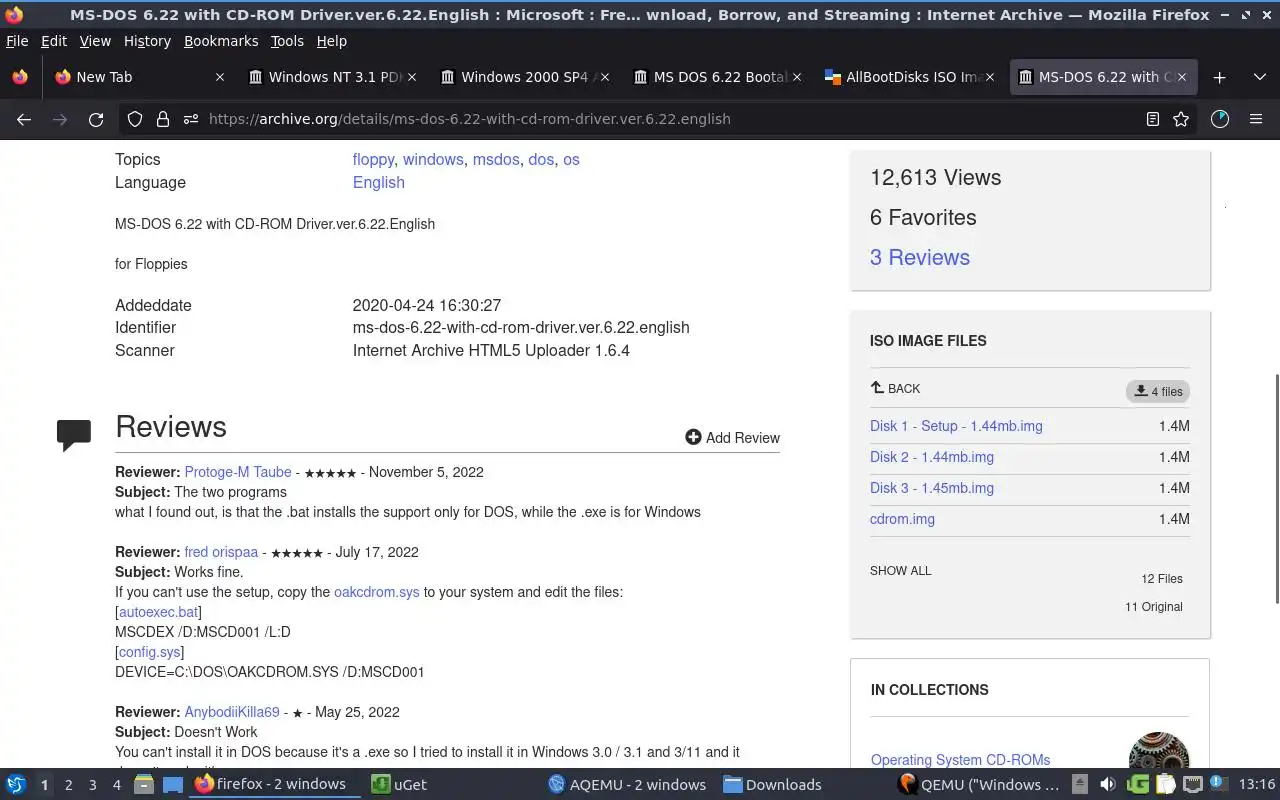Open the circular extension icon in toolbar
Screen dimensions: 1280x800
click(1219, 119)
